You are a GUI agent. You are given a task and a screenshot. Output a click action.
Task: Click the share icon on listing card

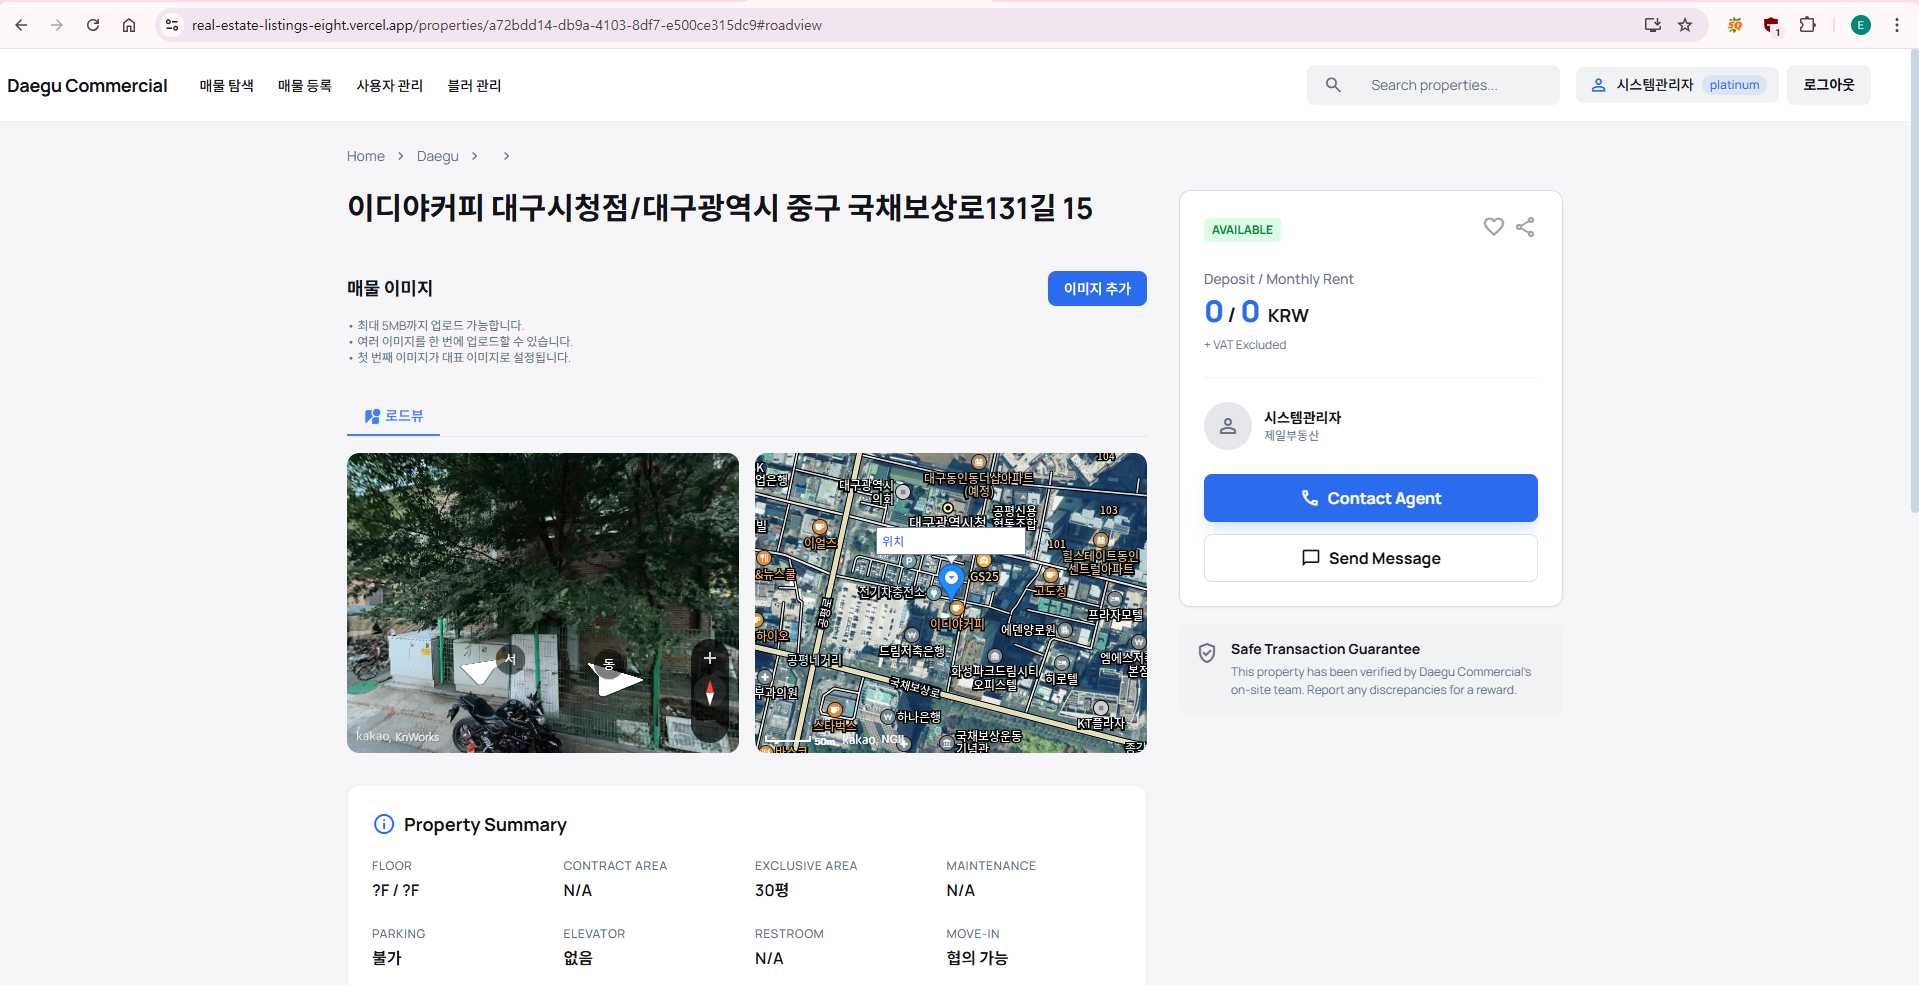(x=1525, y=227)
